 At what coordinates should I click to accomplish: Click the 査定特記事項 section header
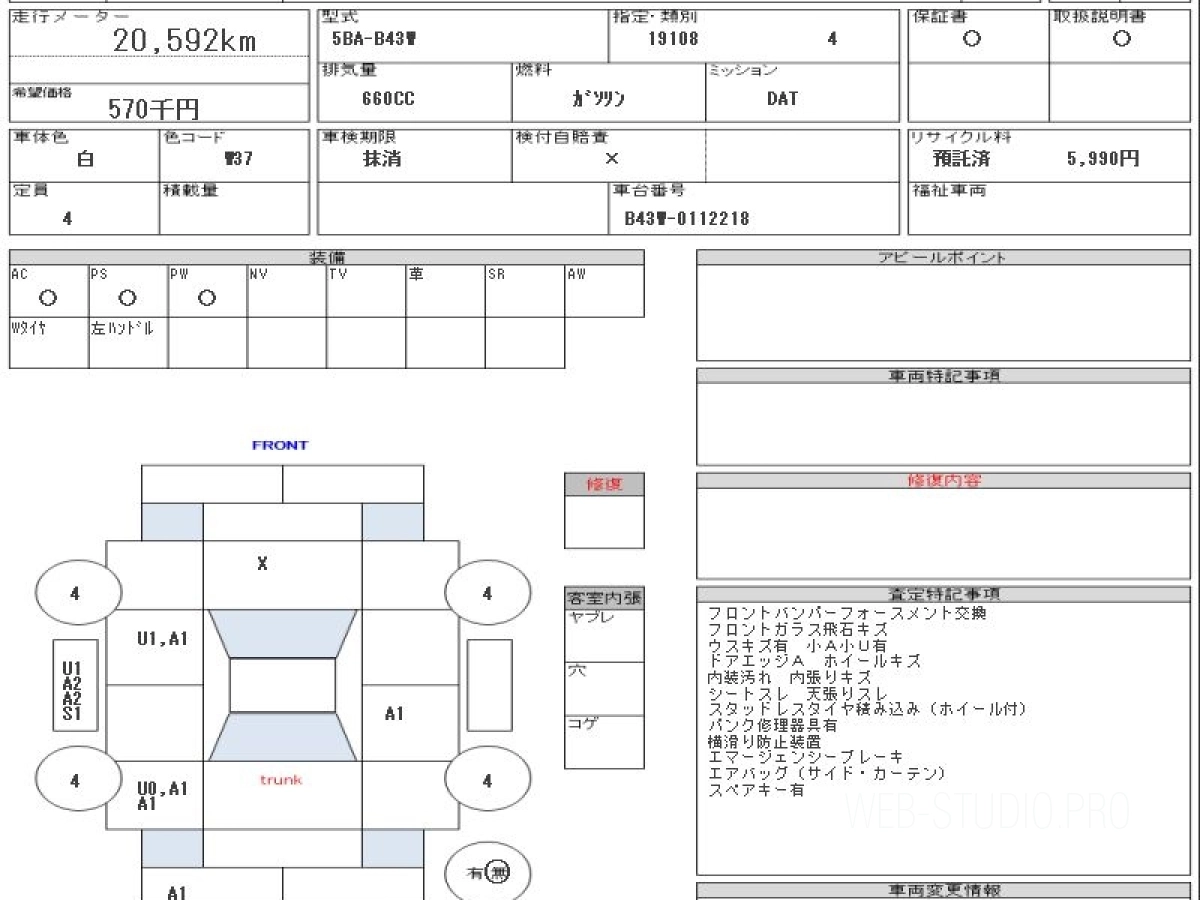pos(943,594)
